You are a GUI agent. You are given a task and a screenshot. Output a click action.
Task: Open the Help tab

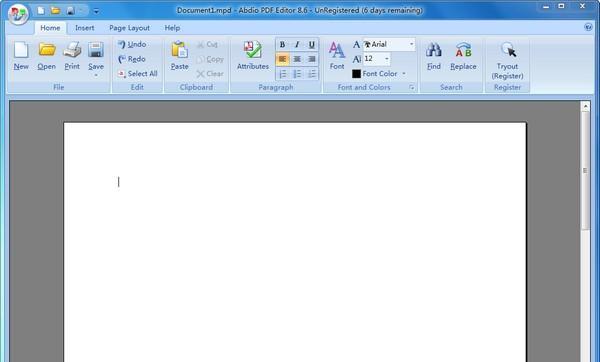[172, 28]
